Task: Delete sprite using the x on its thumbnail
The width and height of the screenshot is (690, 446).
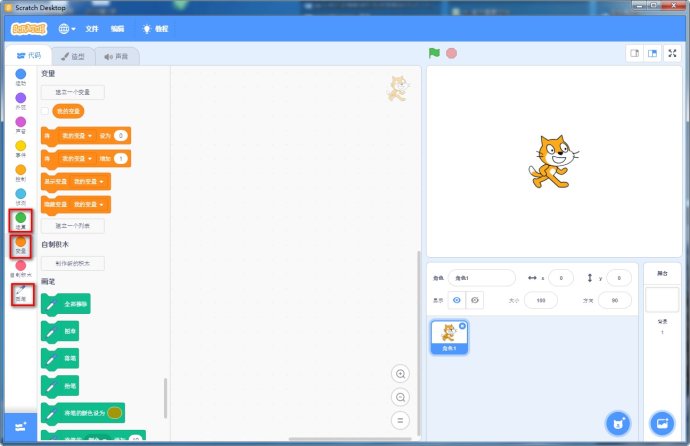Action: (462, 326)
